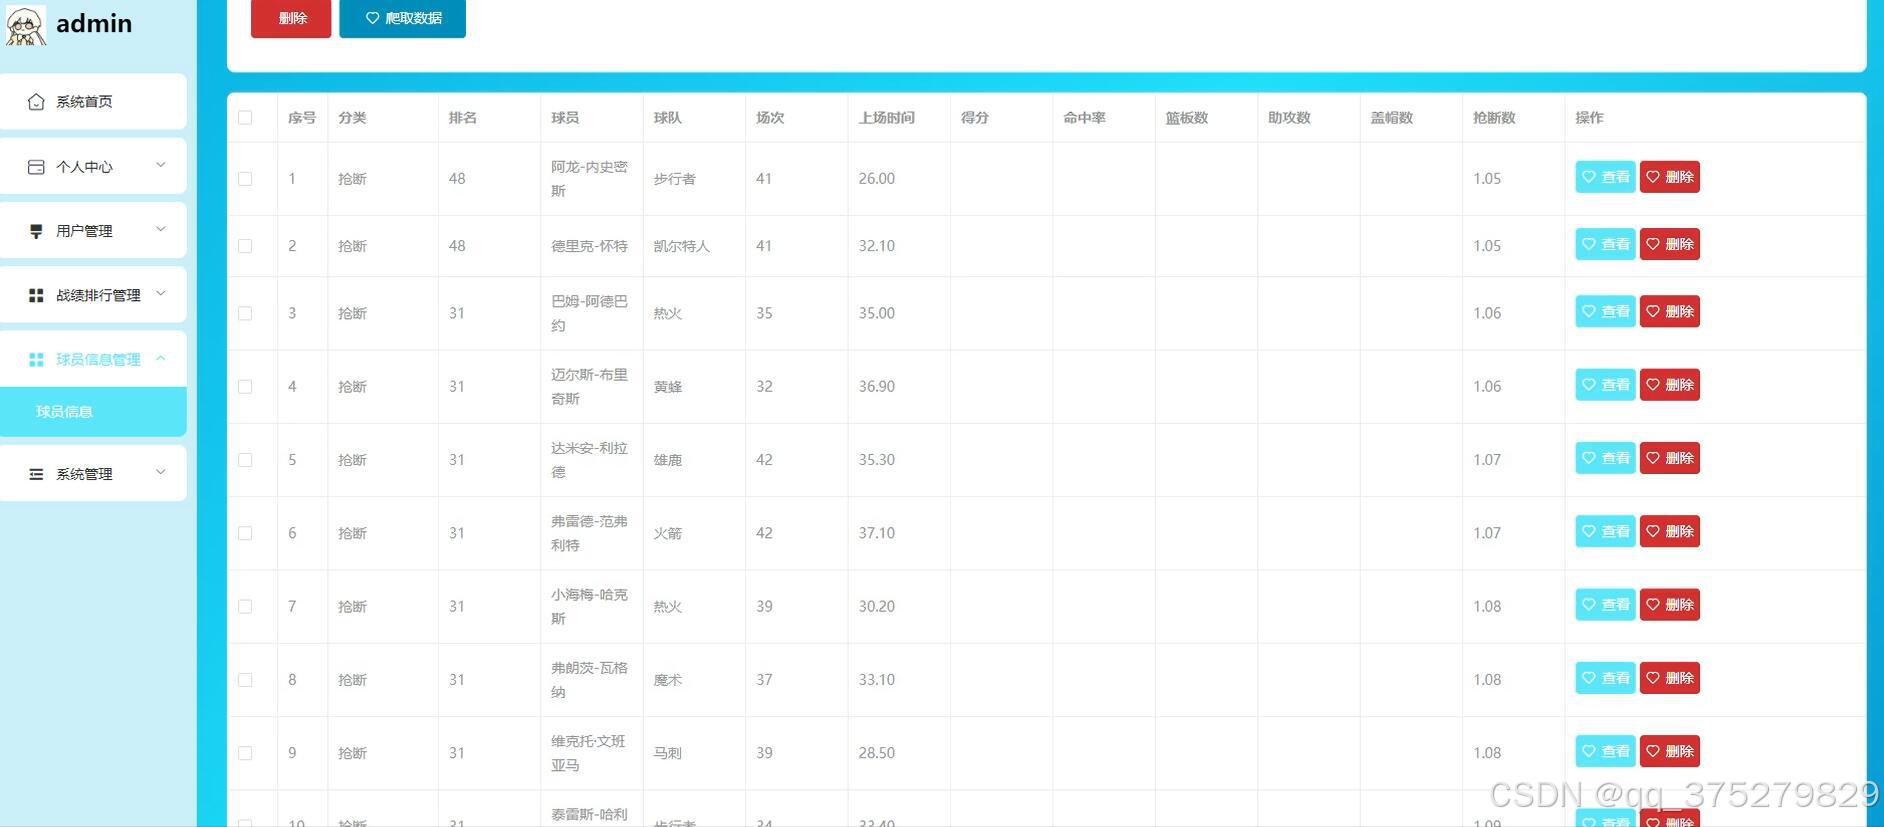Click 查看 for 达米安-利拉德 row
This screenshot has height=827, width=1884.
[x=1605, y=458]
